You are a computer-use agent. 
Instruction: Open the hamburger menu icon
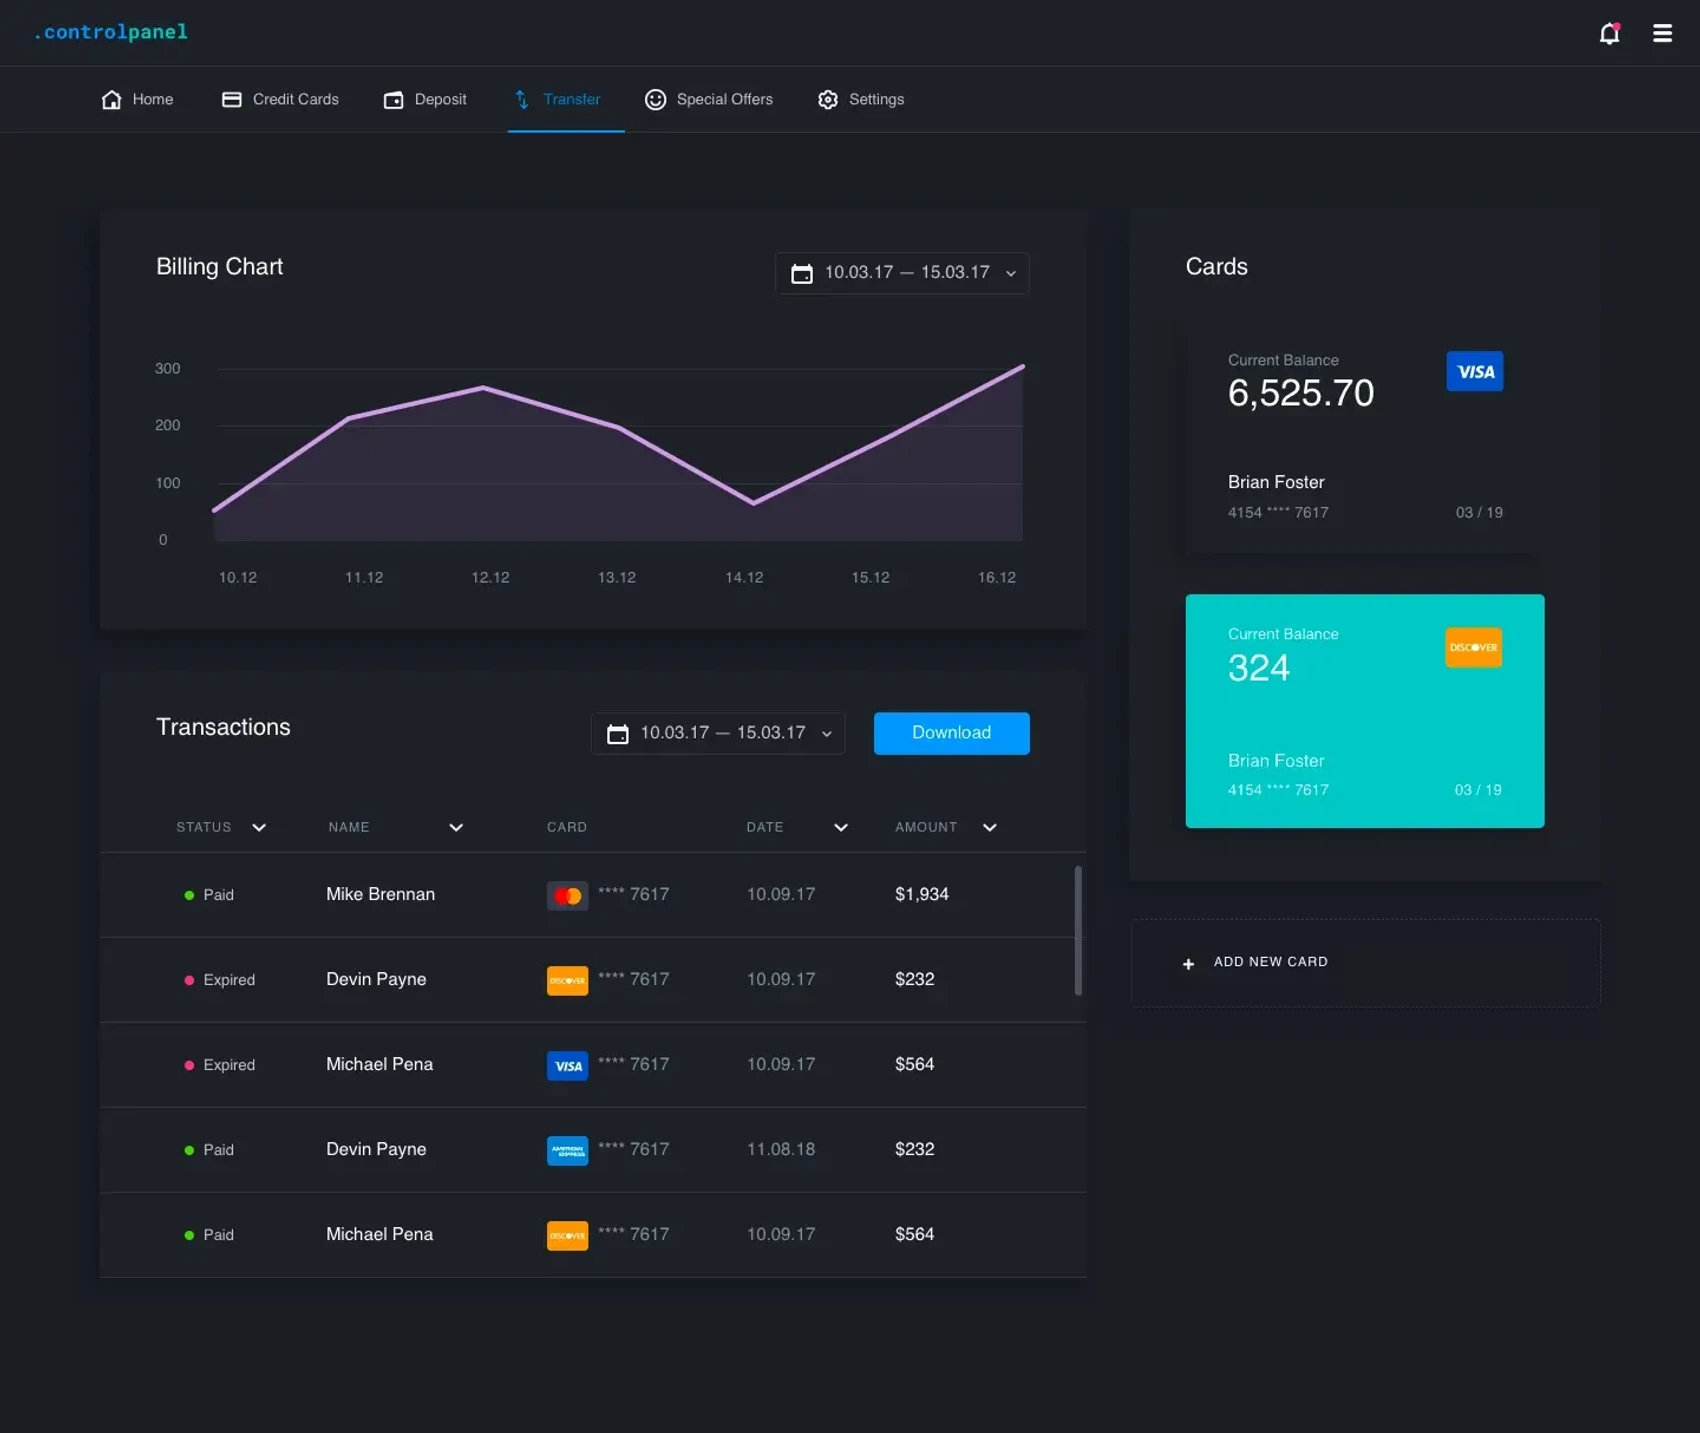pos(1662,34)
